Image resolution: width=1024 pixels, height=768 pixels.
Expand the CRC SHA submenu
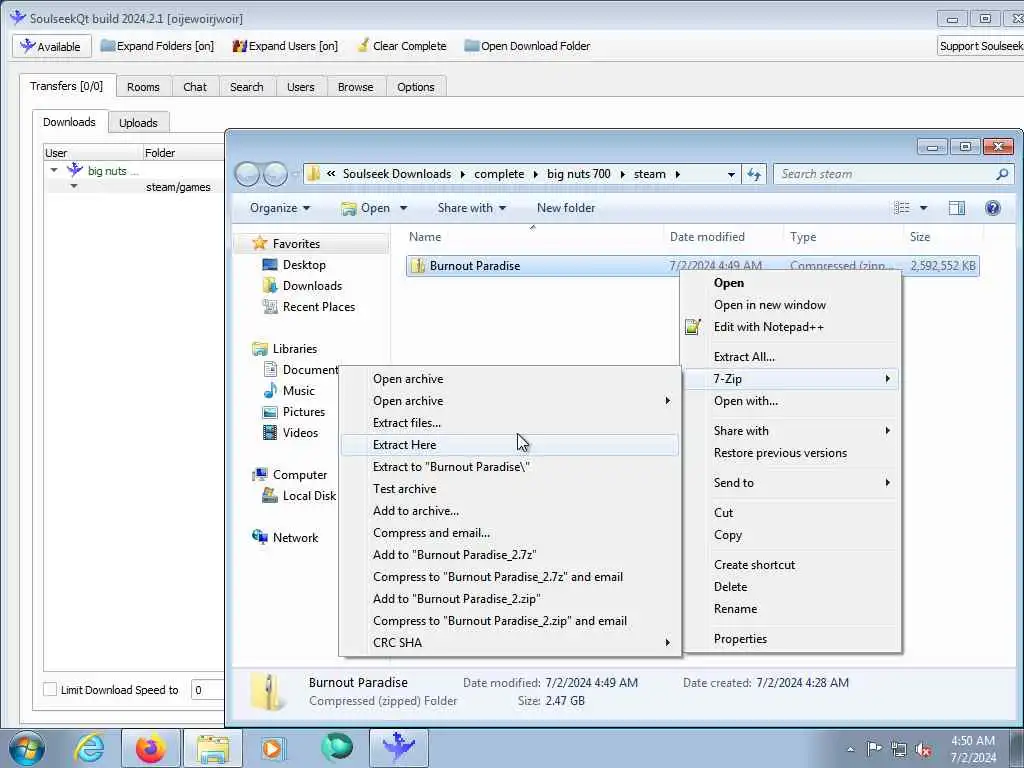[x=509, y=643]
